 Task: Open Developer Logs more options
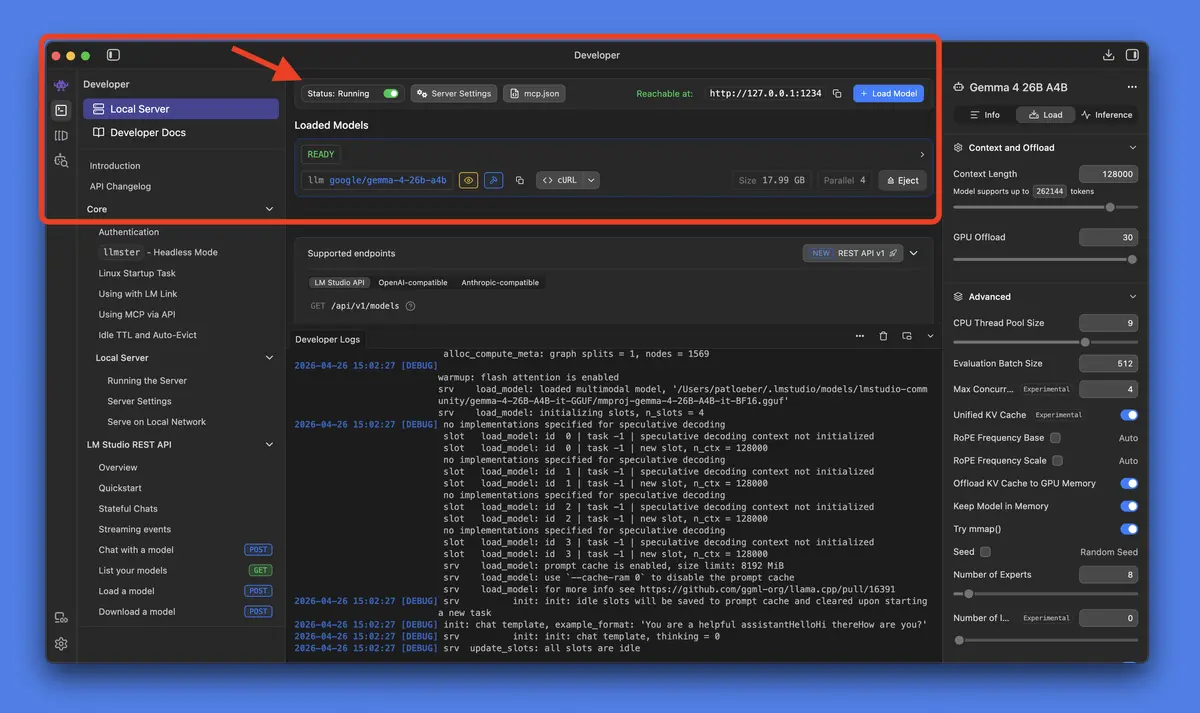point(860,336)
